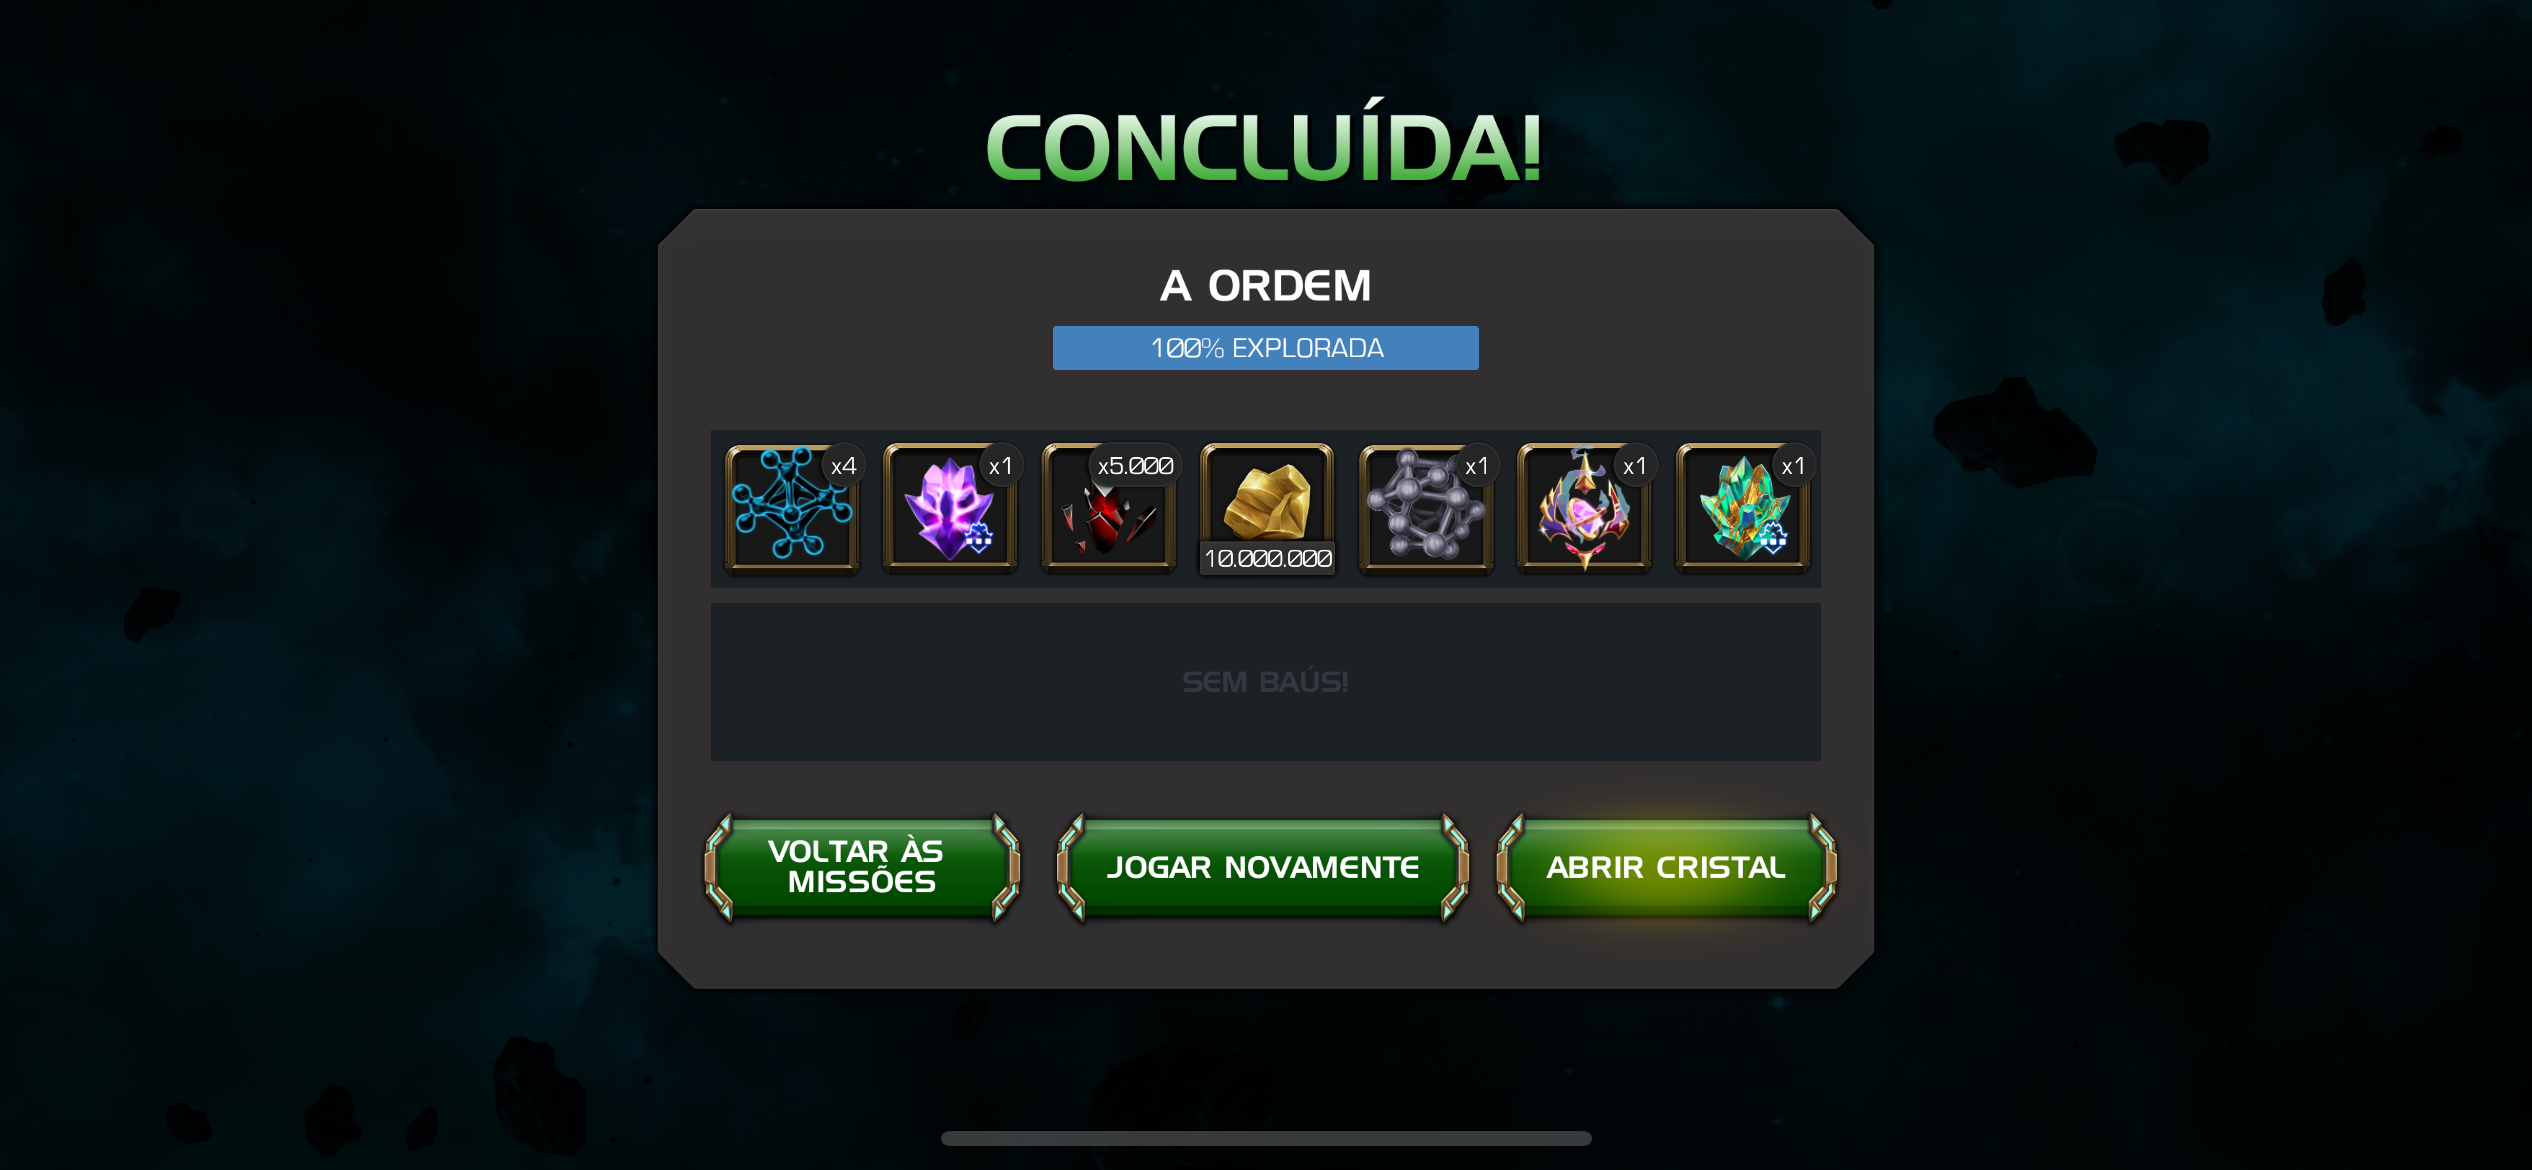View the ornate pink-gem relic reward
Screen dimensions: 2532x1170
[x=1584, y=508]
